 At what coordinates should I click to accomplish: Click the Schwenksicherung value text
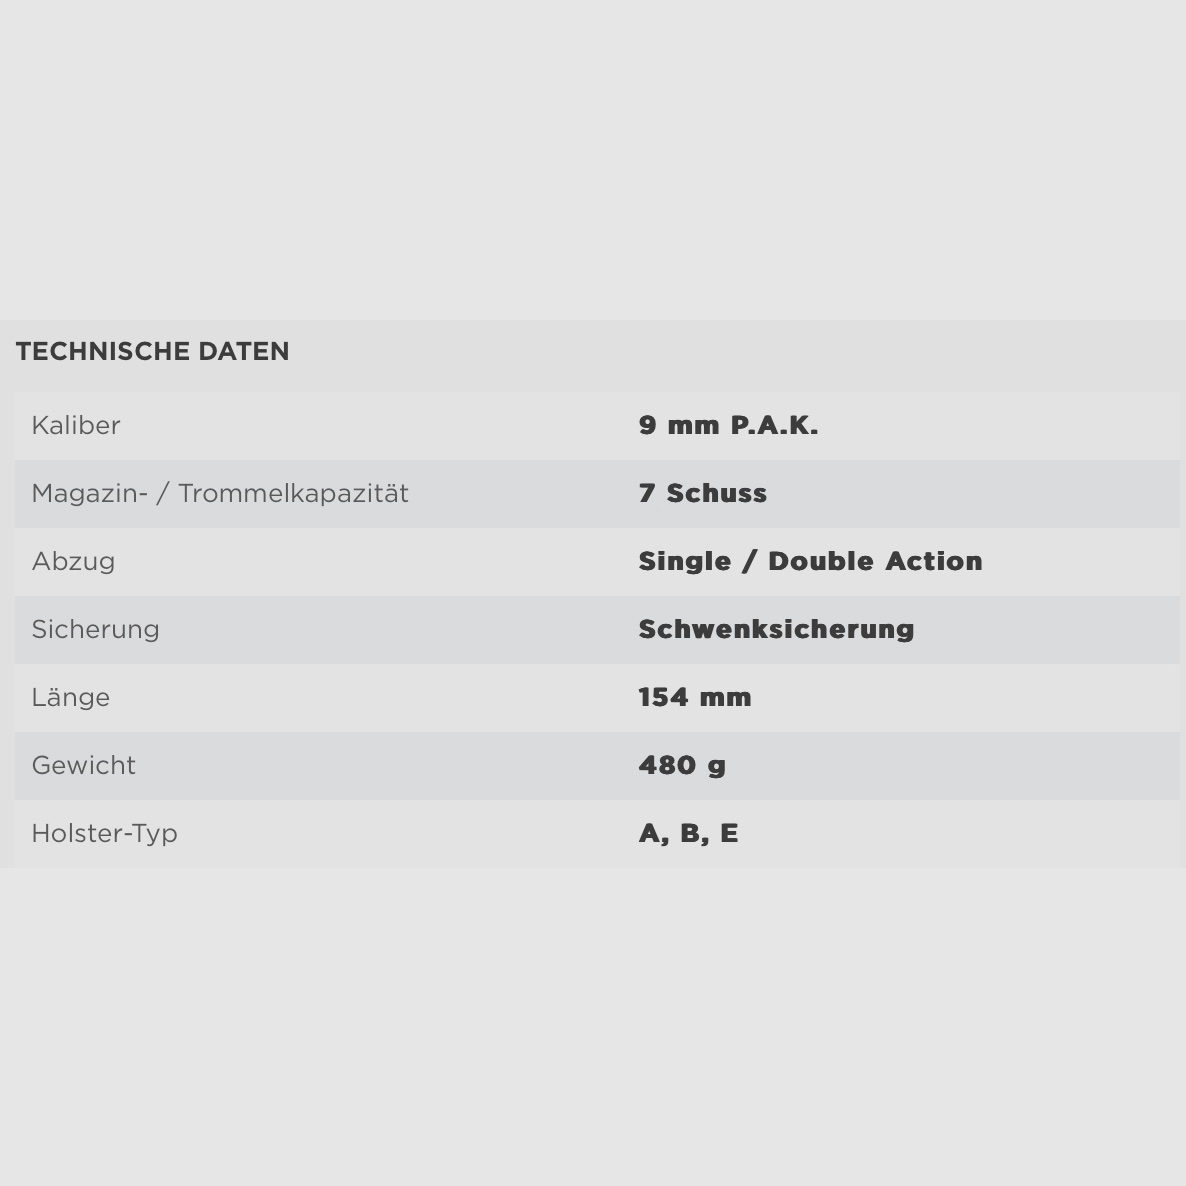pyautogui.click(x=776, y=630)
